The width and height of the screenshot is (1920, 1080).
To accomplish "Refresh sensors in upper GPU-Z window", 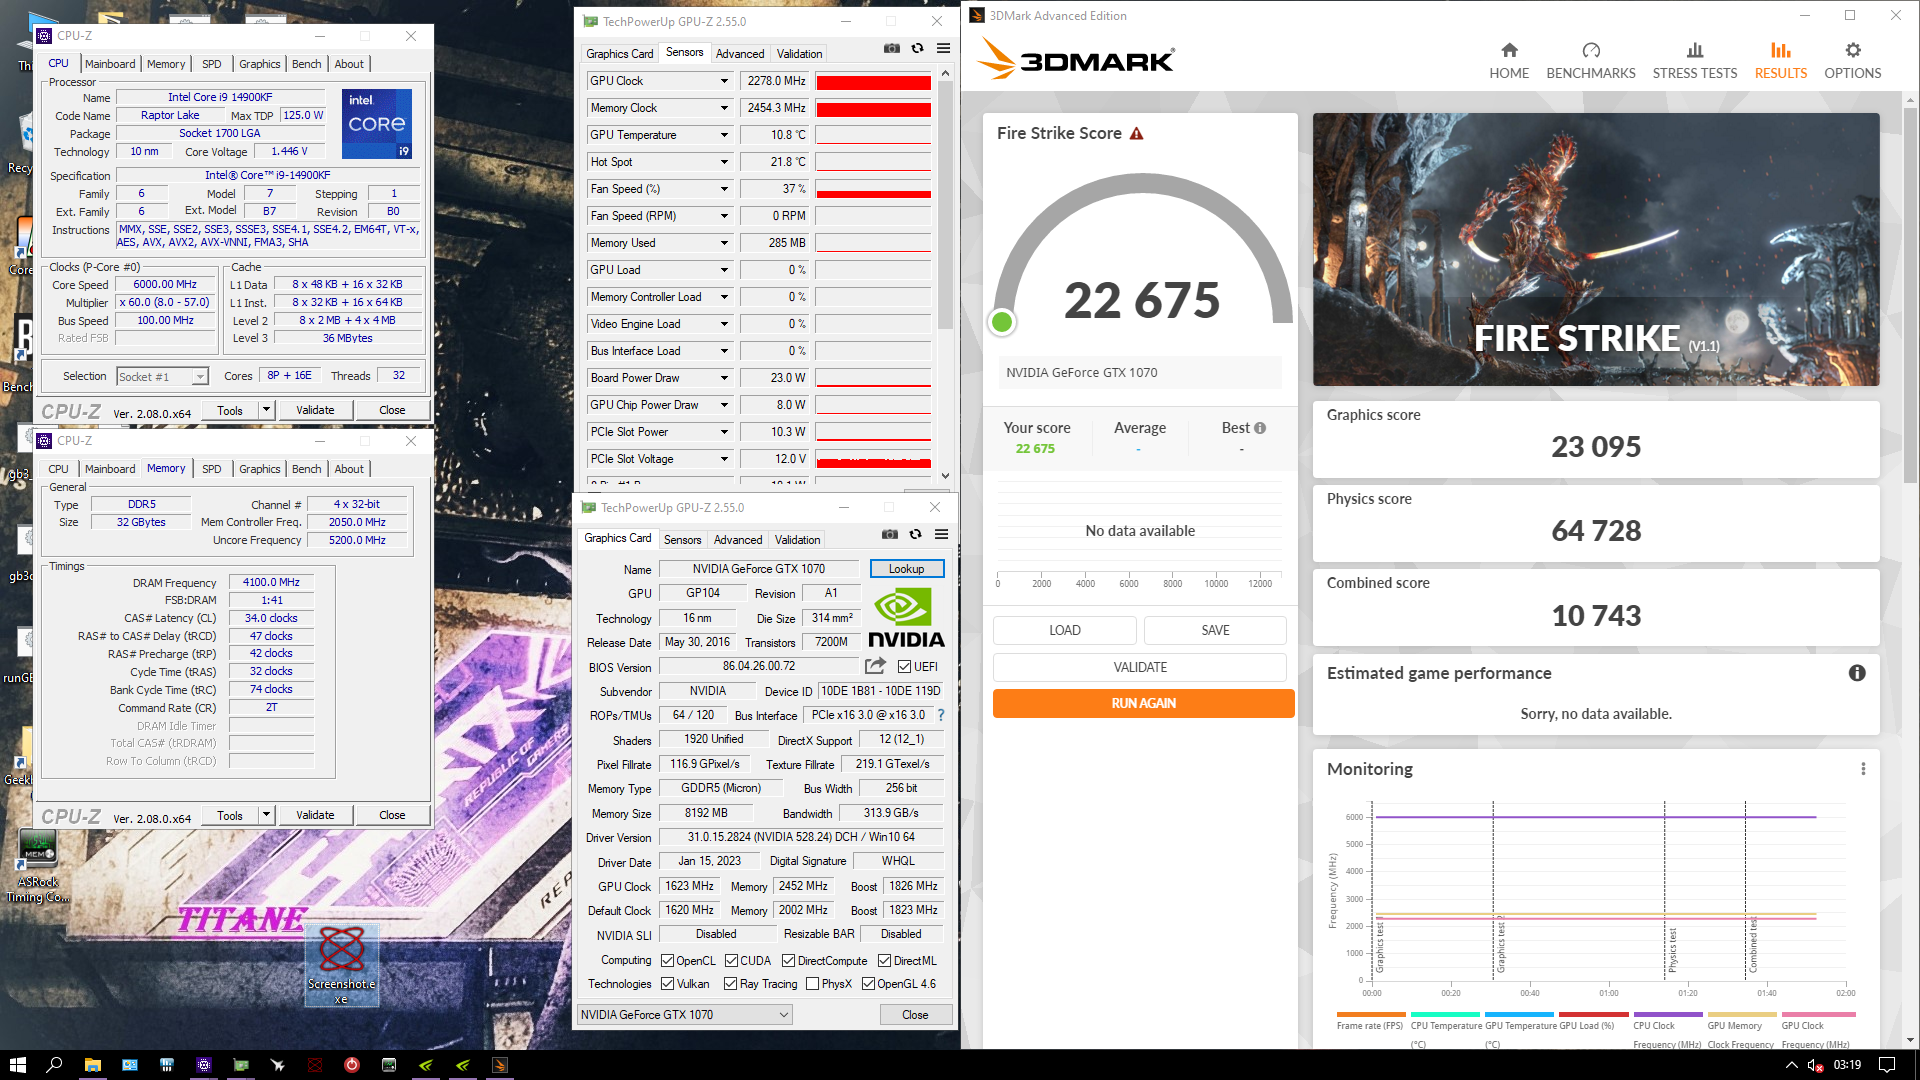I will click(917, 48).
